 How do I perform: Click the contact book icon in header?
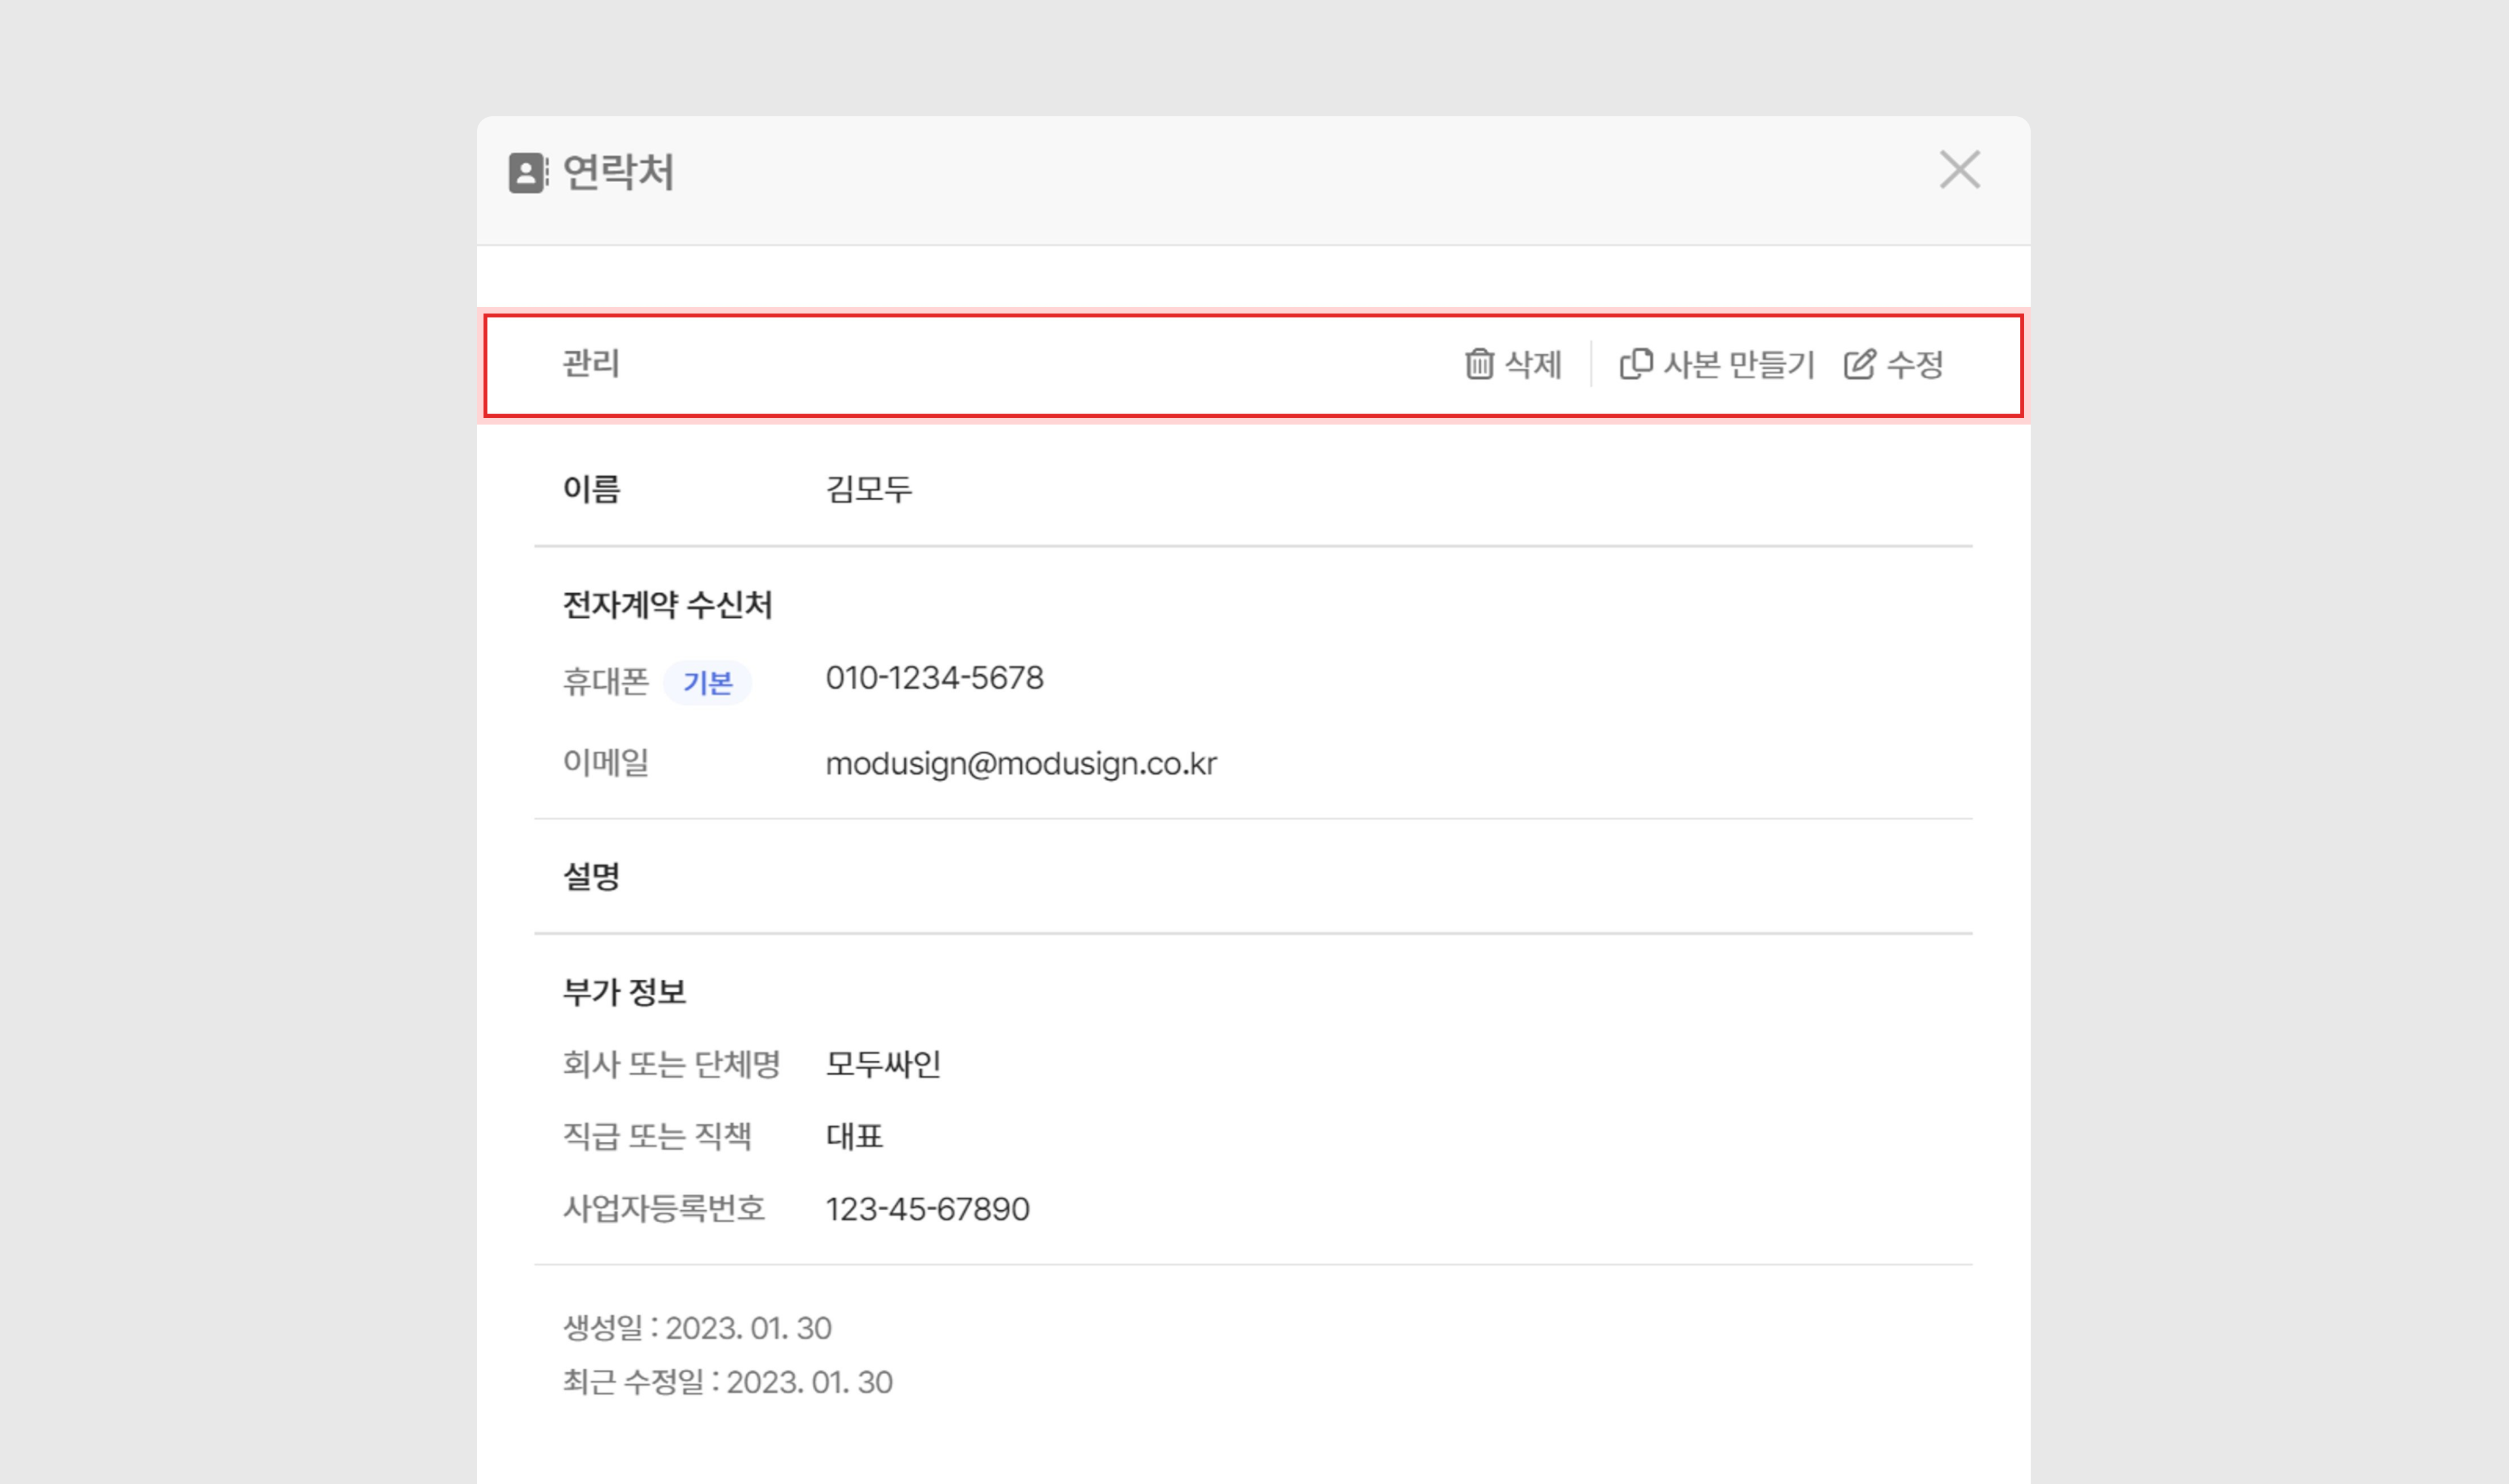pos(528,173)
